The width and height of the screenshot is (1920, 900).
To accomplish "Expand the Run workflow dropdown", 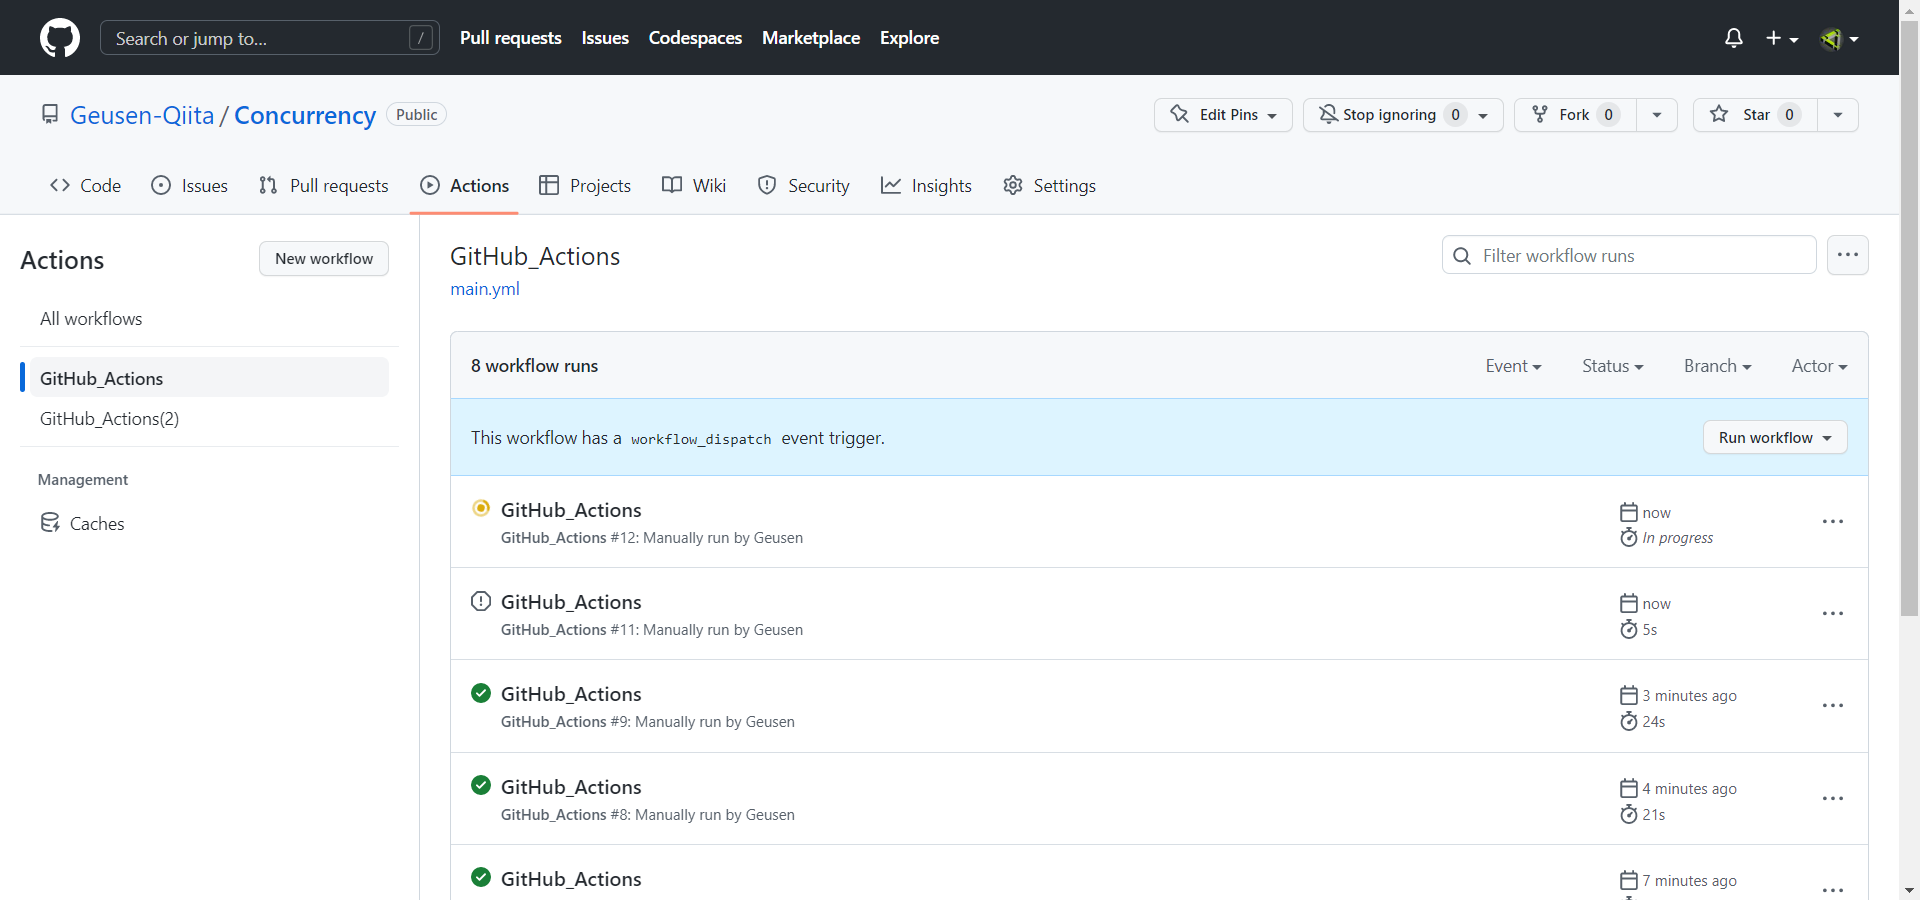I will click(x=1775, y=437).
